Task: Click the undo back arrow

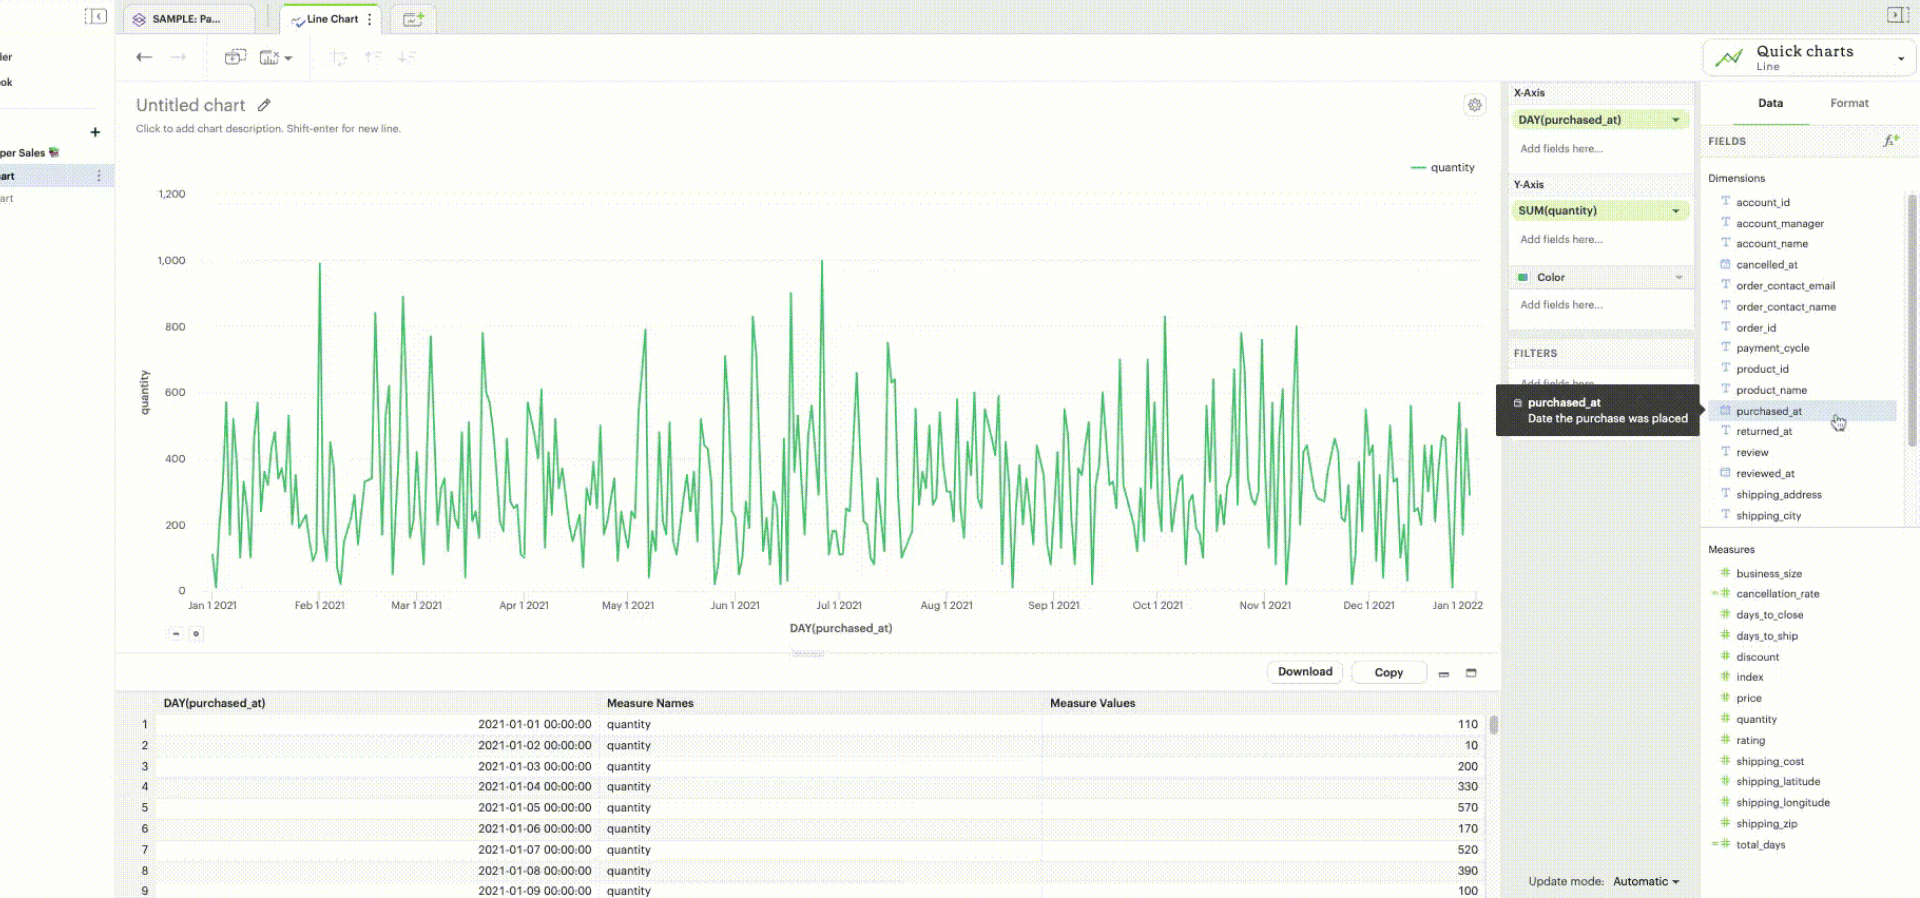Action: click(144, 58)
